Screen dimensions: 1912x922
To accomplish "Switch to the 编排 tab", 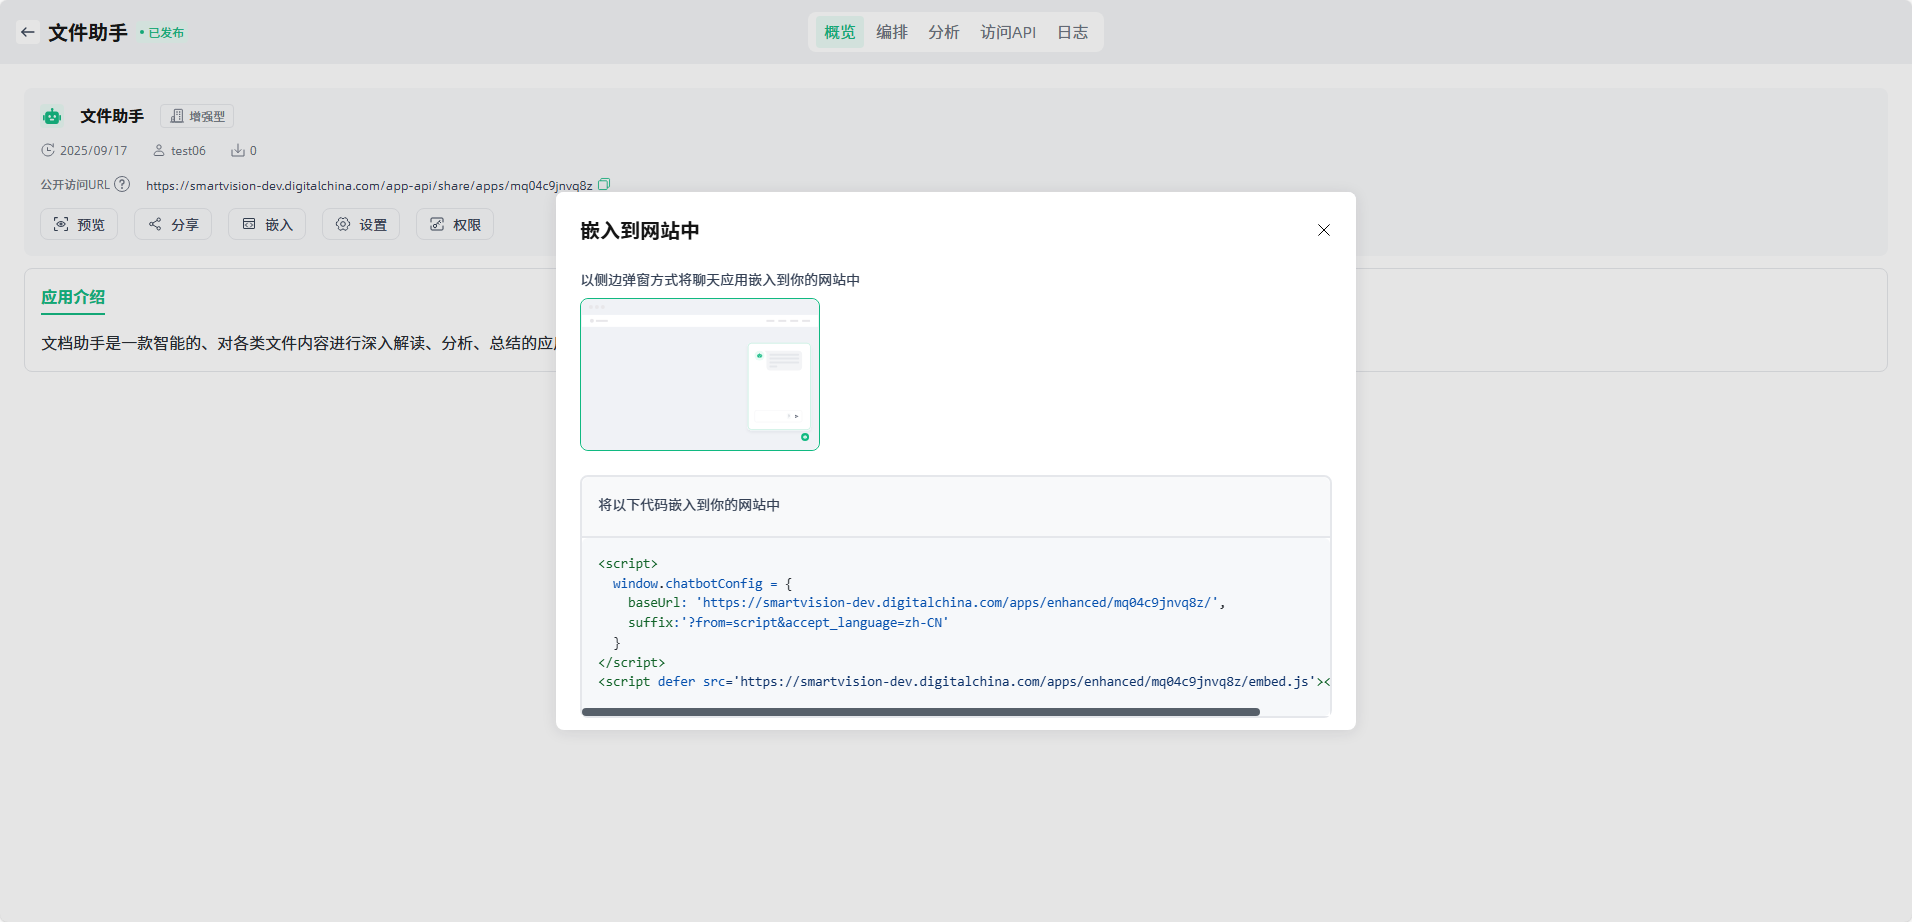I will click(891, 32).
